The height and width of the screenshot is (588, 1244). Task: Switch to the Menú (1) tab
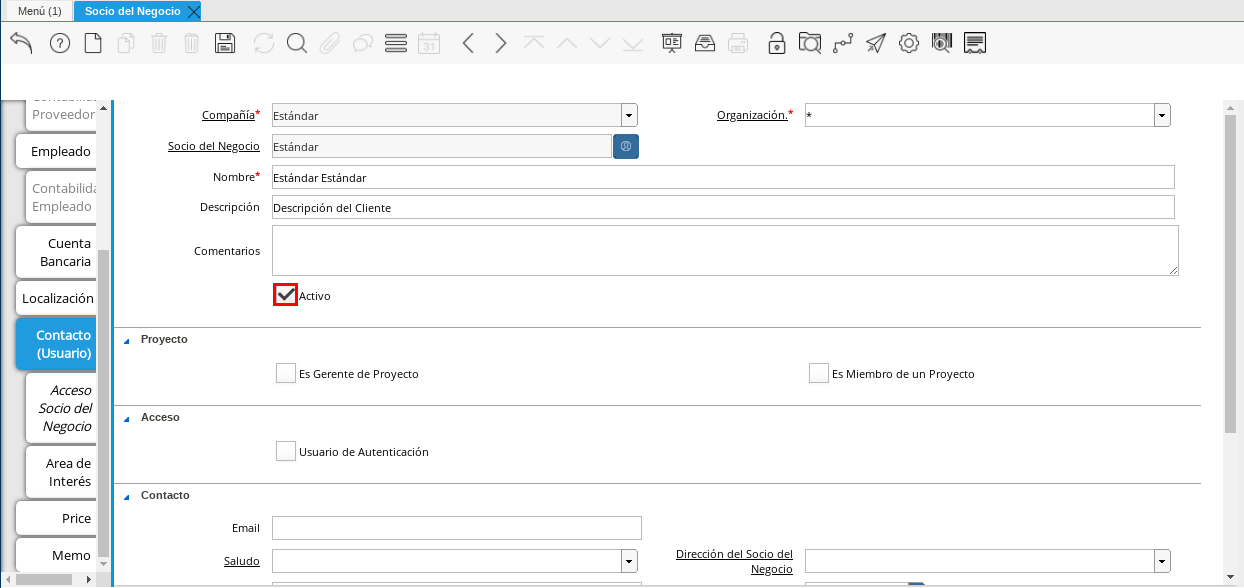[39, 11]
